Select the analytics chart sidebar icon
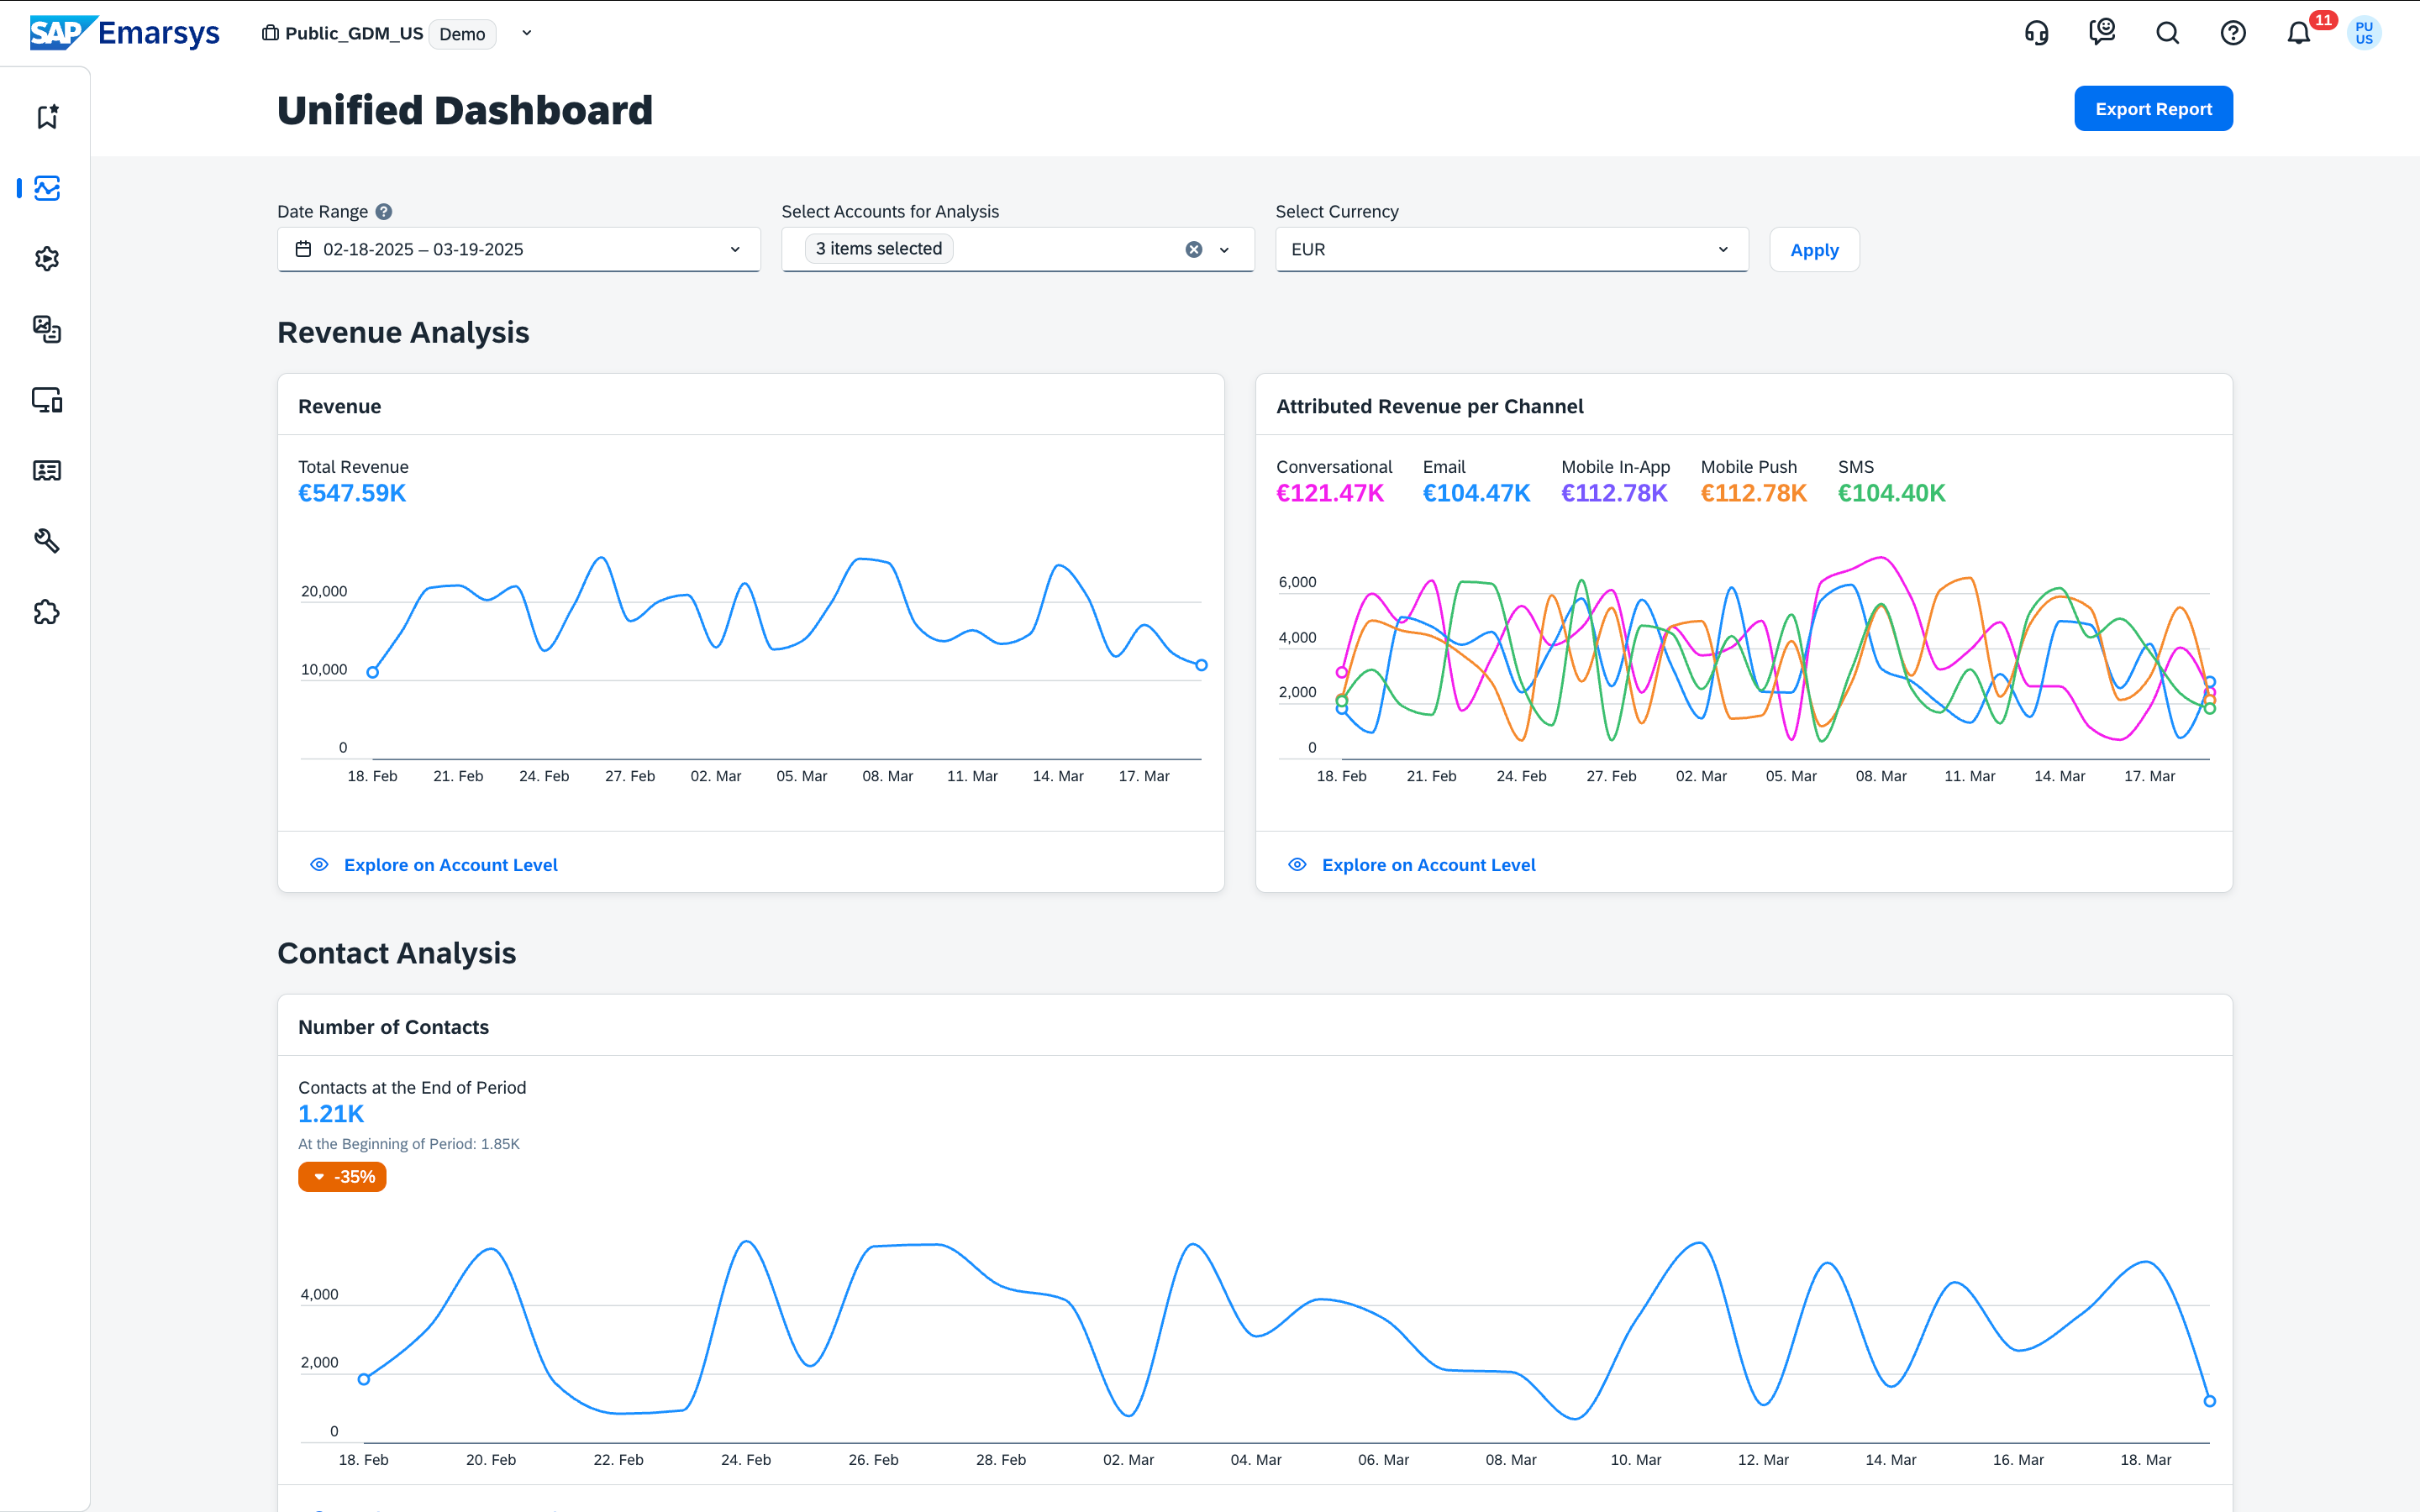Image resolution: width=2420 pixels, height=1512 pixels. tap(47, 188)
